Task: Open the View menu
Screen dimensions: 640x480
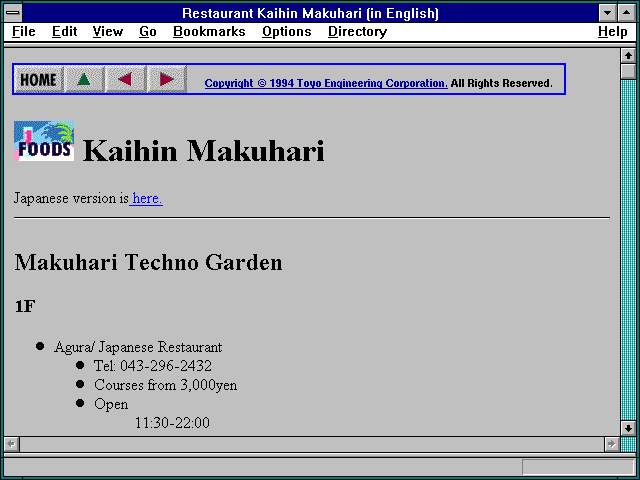Action: 108,31
